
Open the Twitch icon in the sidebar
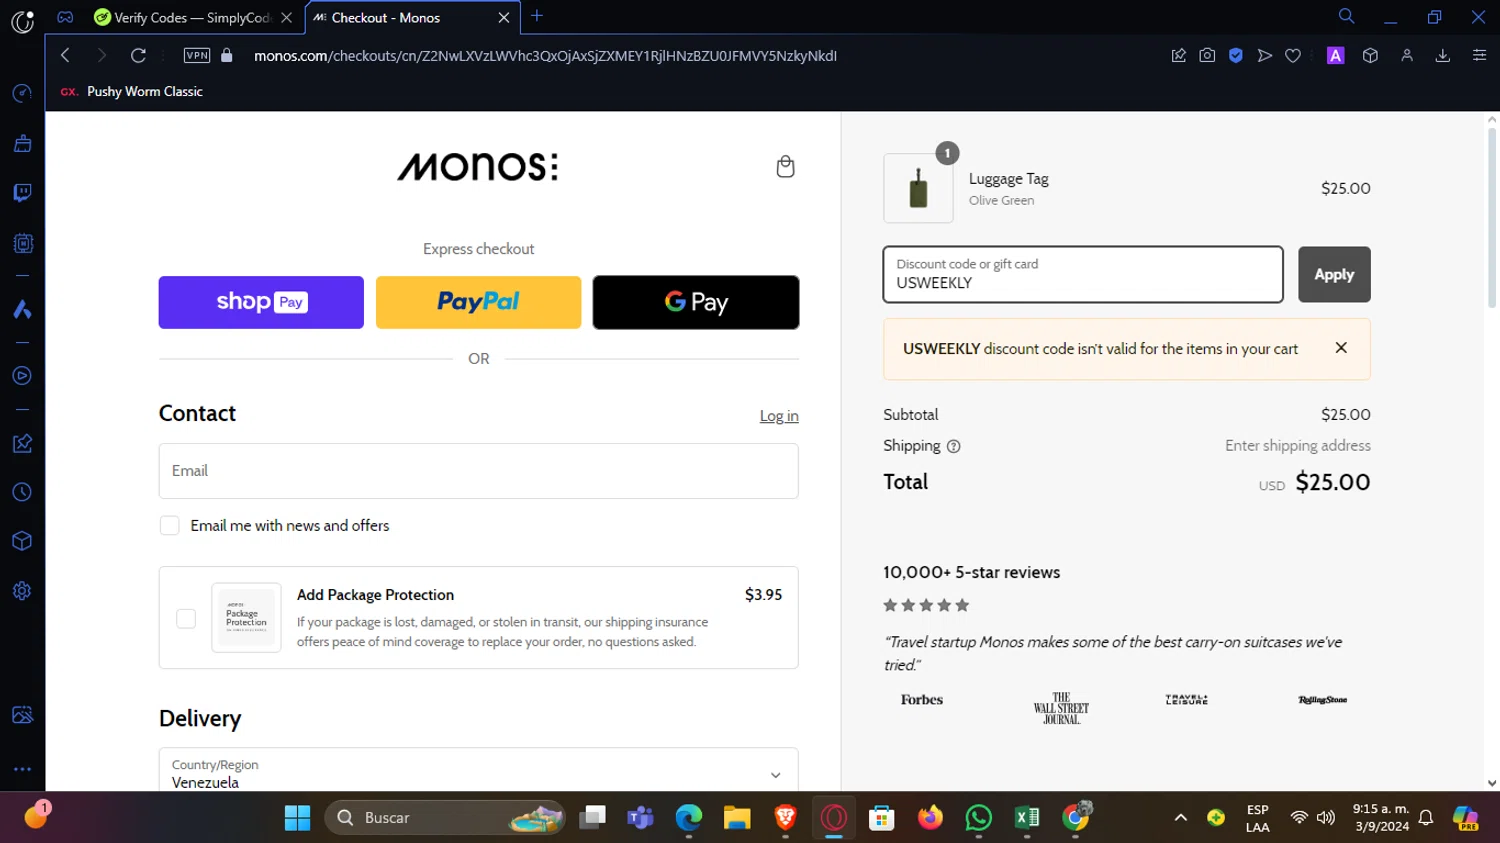coord(22,193)
